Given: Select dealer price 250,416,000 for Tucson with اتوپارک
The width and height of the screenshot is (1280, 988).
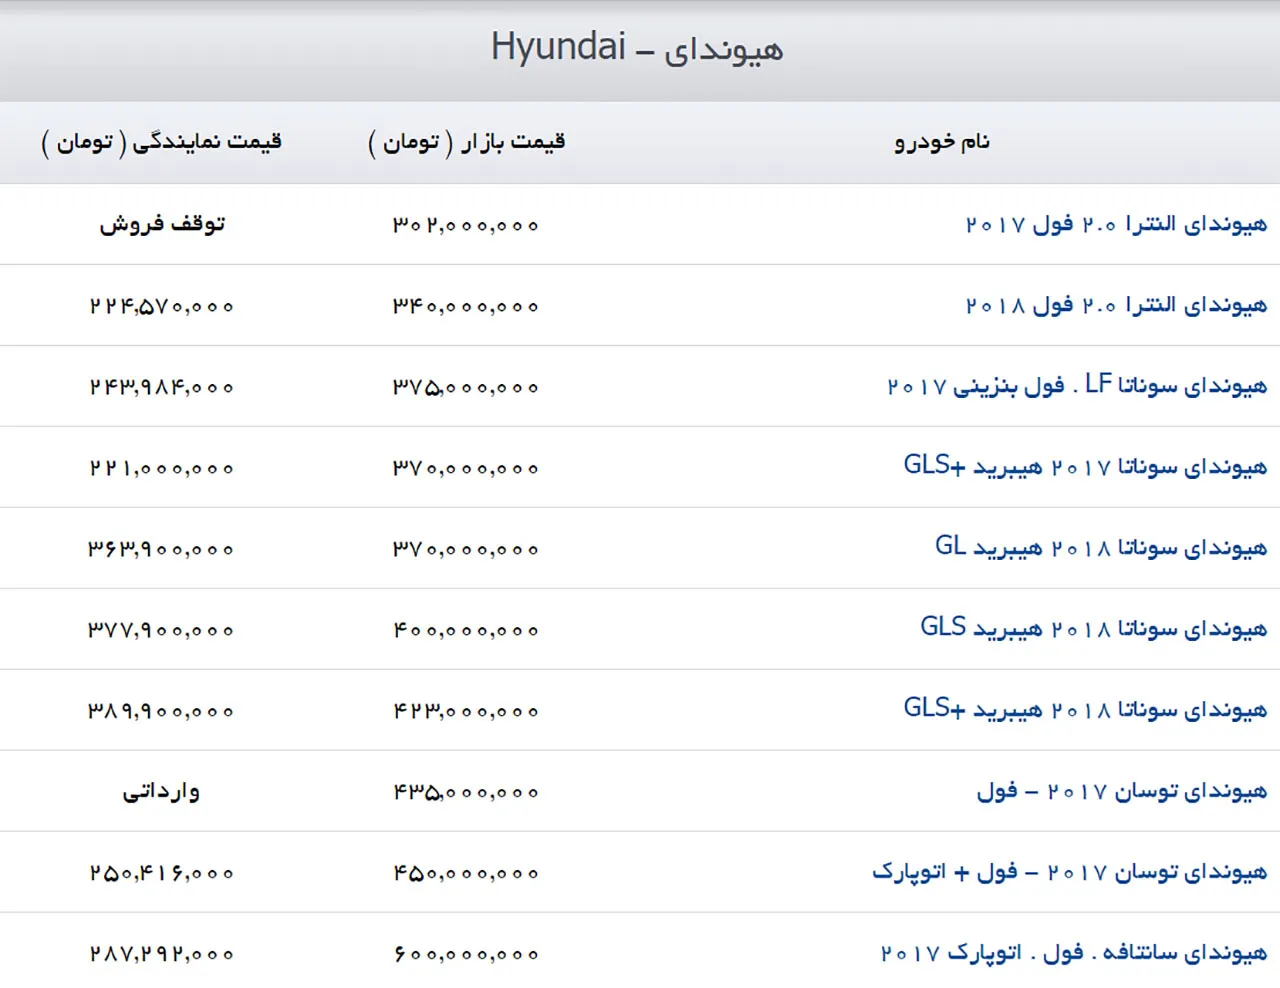Looking at the screenshot, I should (161, 874).
